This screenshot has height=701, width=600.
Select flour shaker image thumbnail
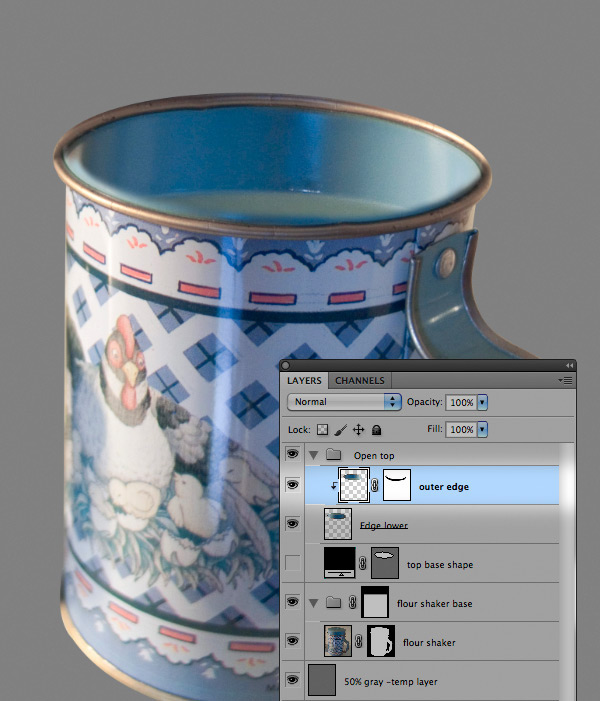(338, 641)
